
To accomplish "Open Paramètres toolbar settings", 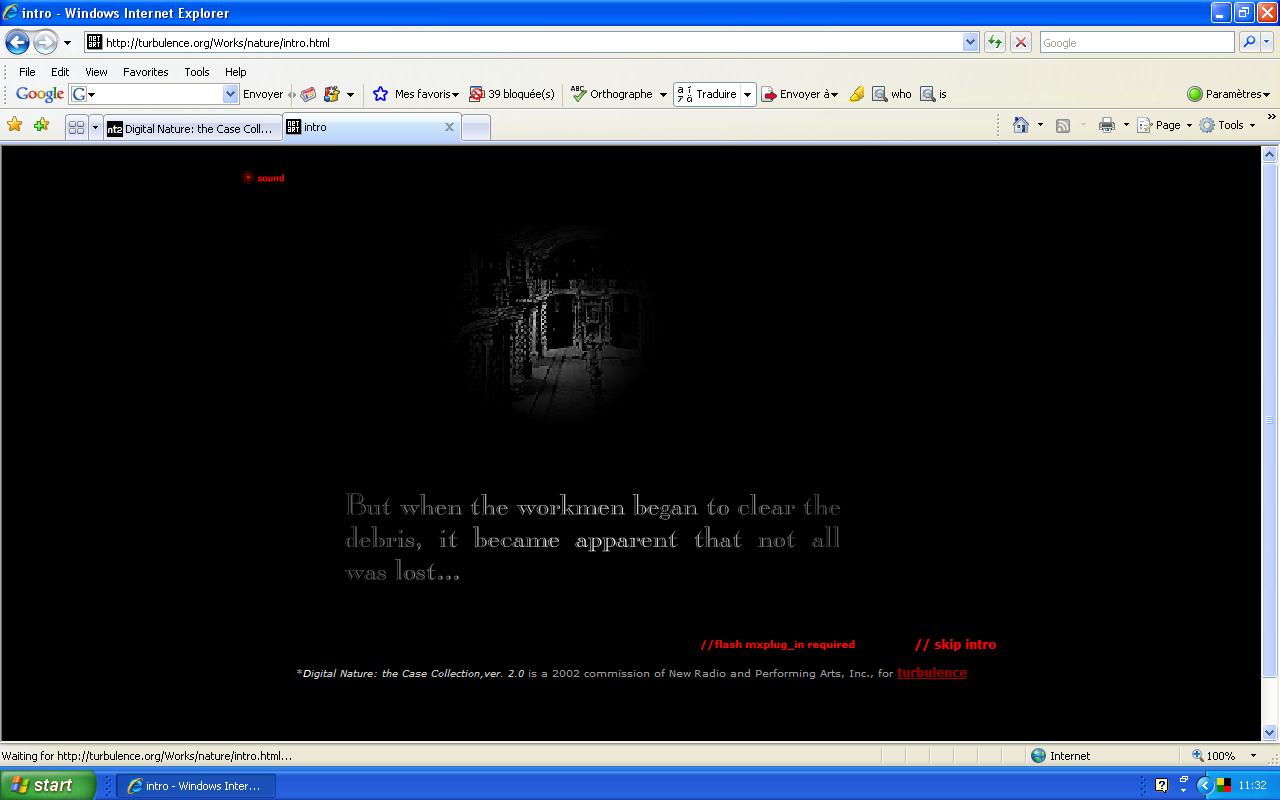I will (x=1228, y=94).
